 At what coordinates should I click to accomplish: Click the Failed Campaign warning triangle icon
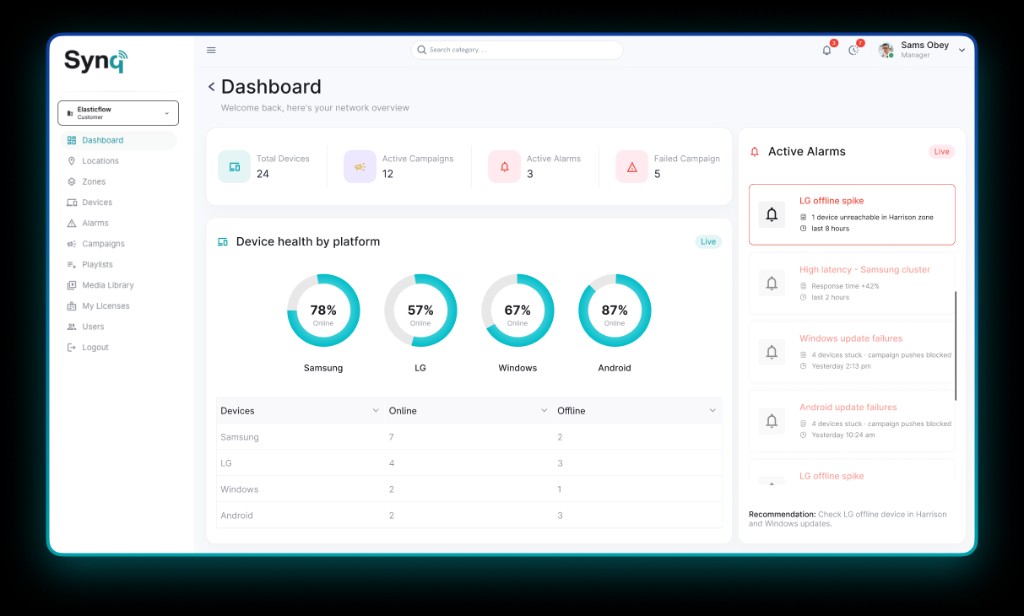(632, 167)
